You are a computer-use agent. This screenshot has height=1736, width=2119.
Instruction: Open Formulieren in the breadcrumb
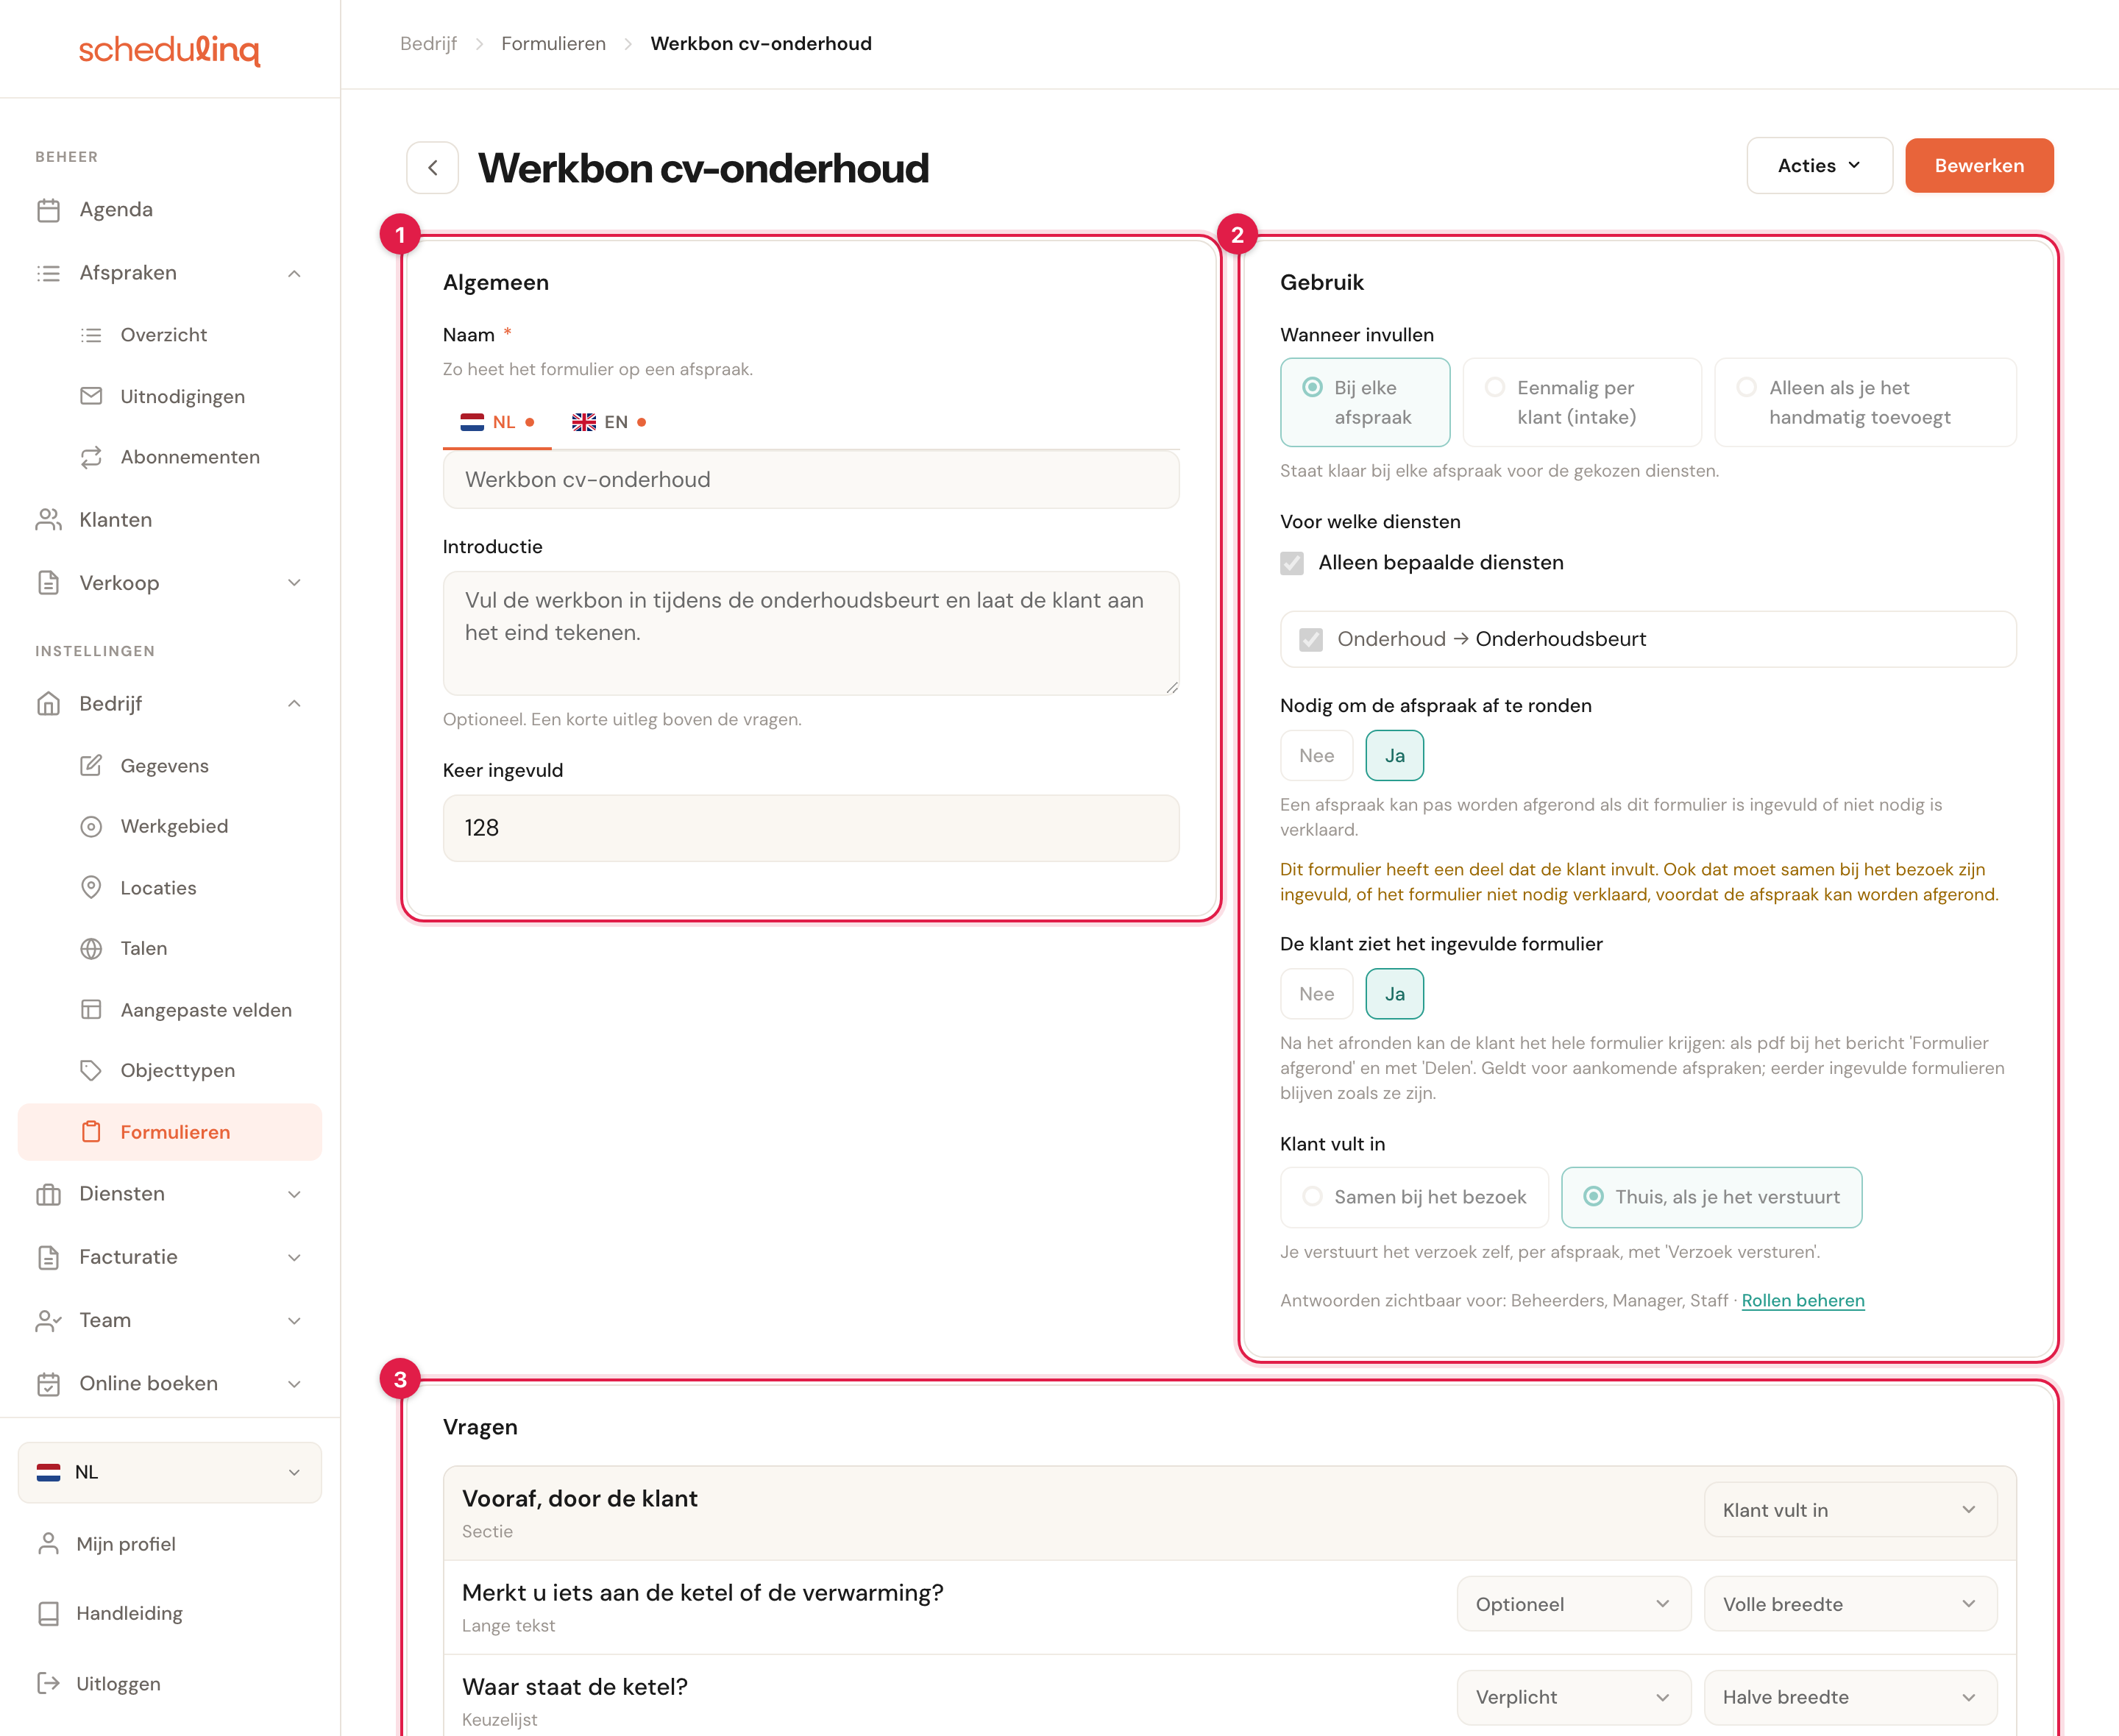553,44
